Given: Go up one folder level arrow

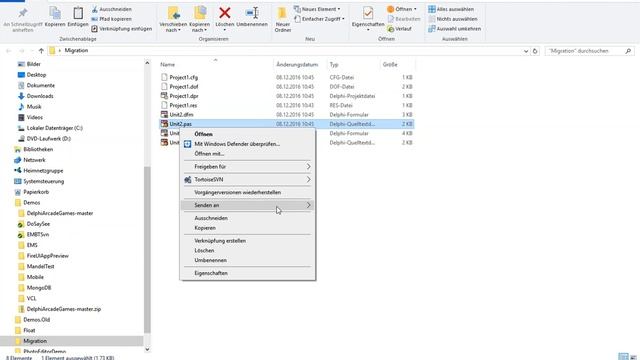Looking at the screenshot, I should tap(41, 51).
